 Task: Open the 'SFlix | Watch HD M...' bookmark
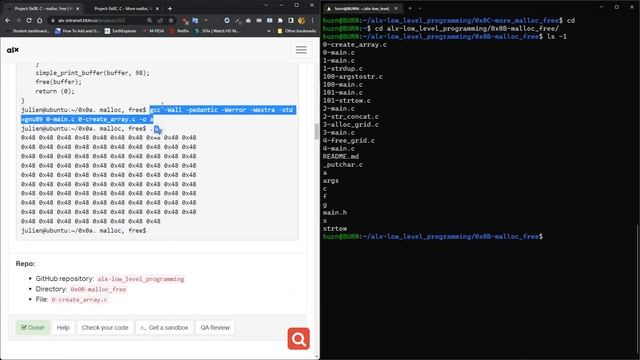[x=217, y=31]
